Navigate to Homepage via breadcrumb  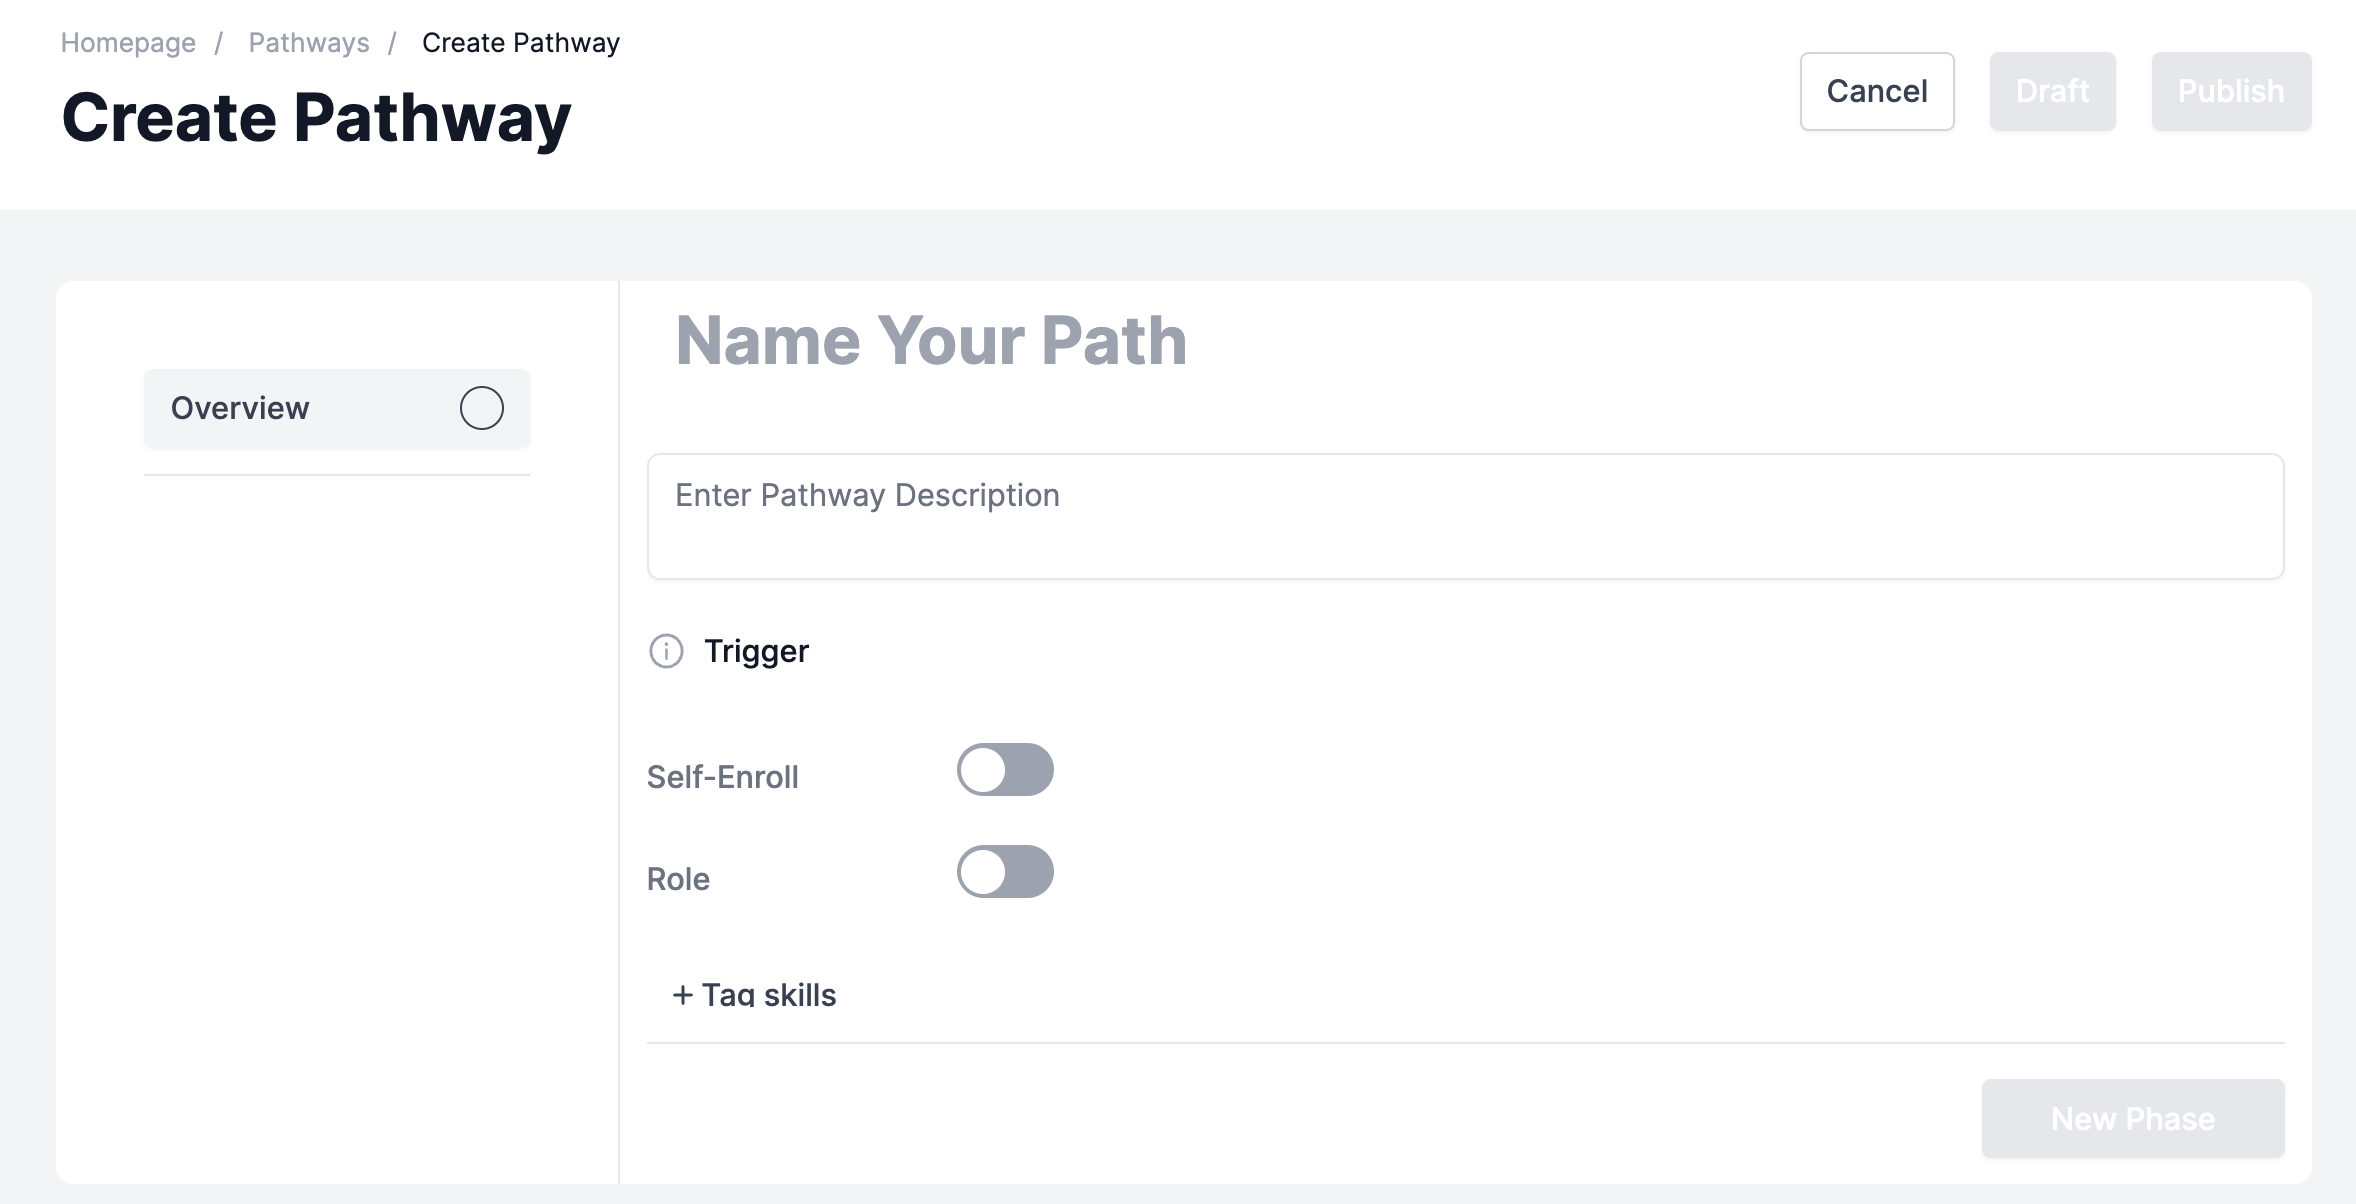point(128,41)
